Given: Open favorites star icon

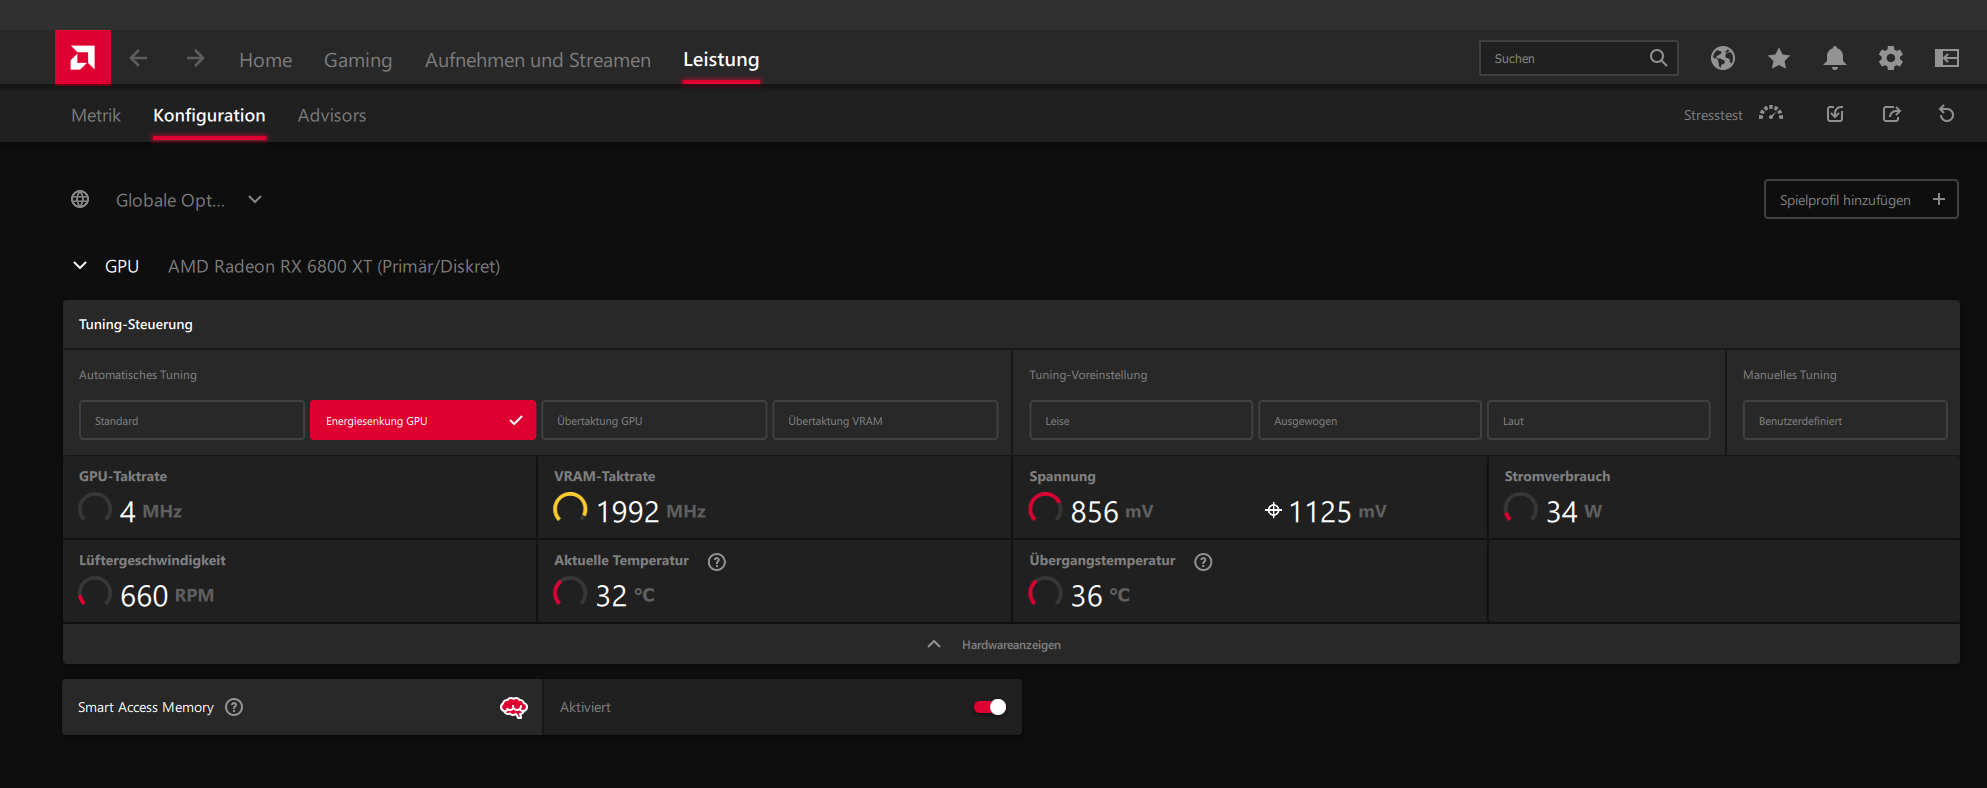Looking at the screenshot, I should [1778, 58].
